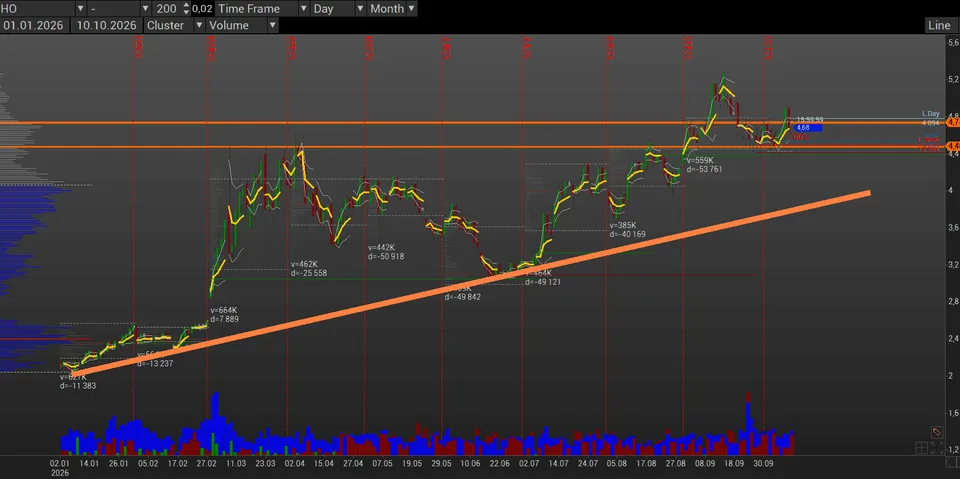Click the 05.08 date on time axis
The height and width of the screenshot is (479, 960).
click(617, 464)
